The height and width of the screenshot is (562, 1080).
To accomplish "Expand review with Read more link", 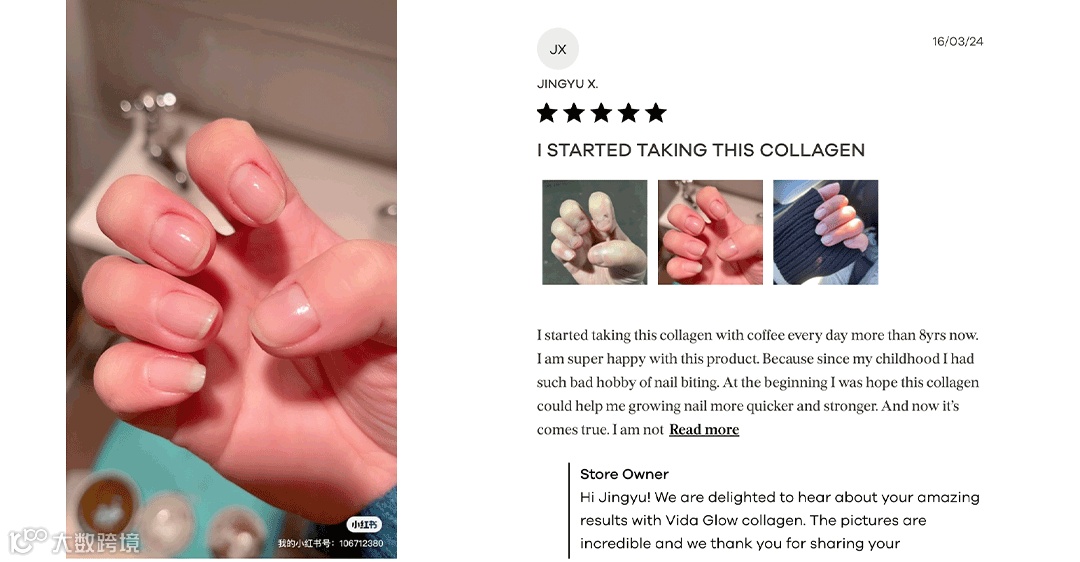I will 704,430.
